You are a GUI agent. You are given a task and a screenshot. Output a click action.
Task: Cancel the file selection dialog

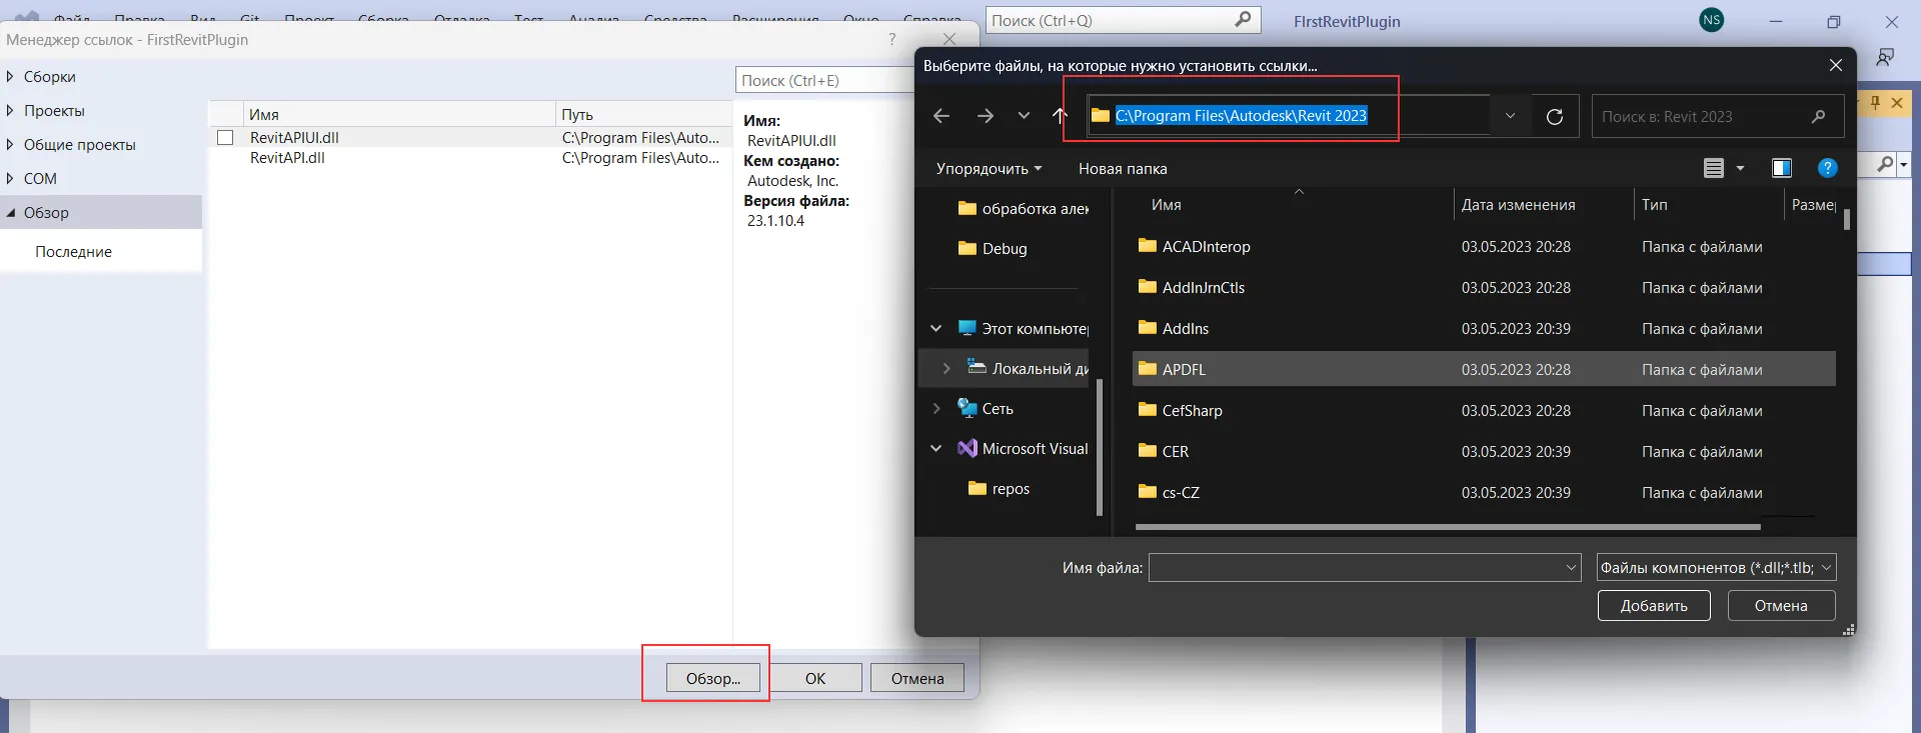click(1781, 605)
